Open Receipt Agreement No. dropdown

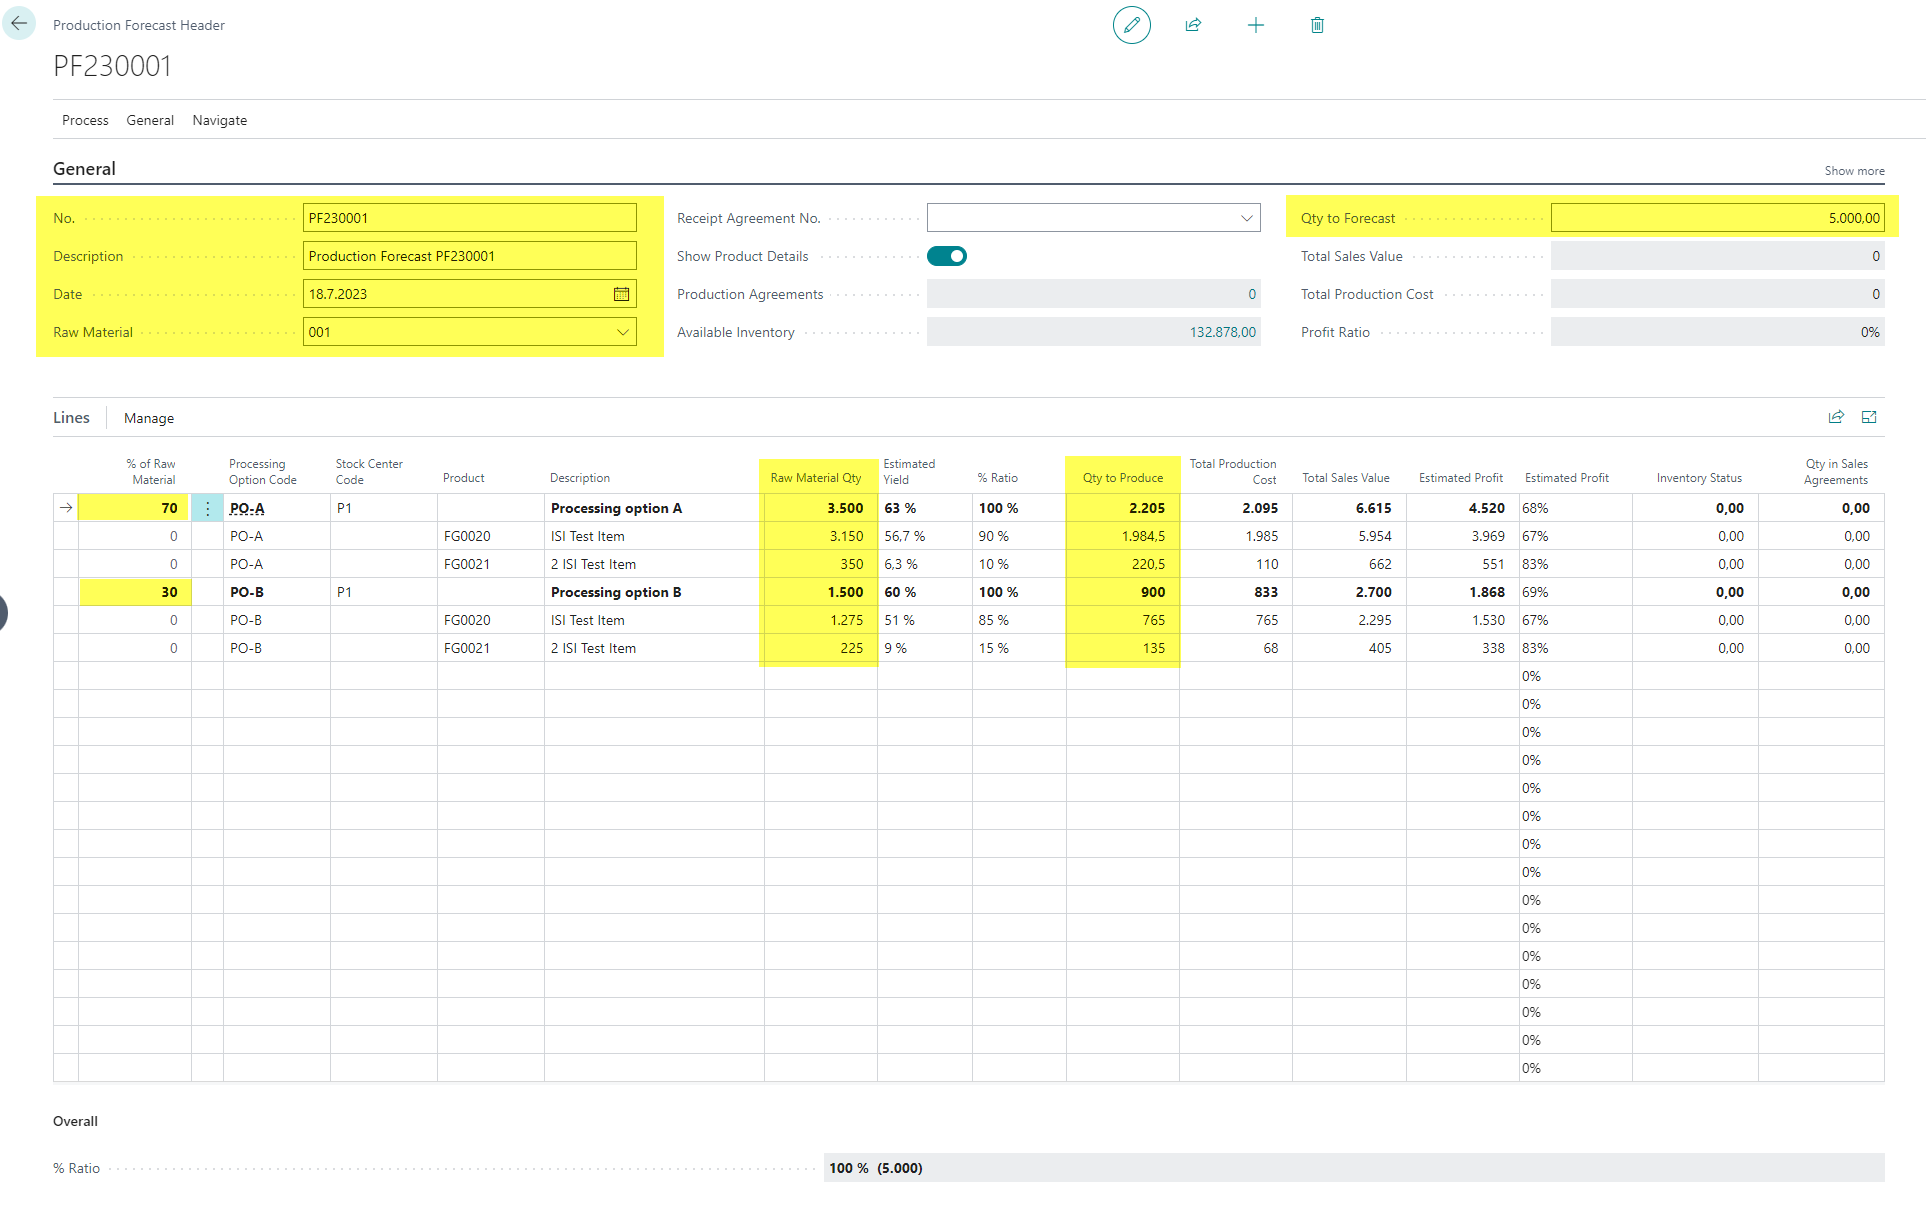tap(1246, 218)
